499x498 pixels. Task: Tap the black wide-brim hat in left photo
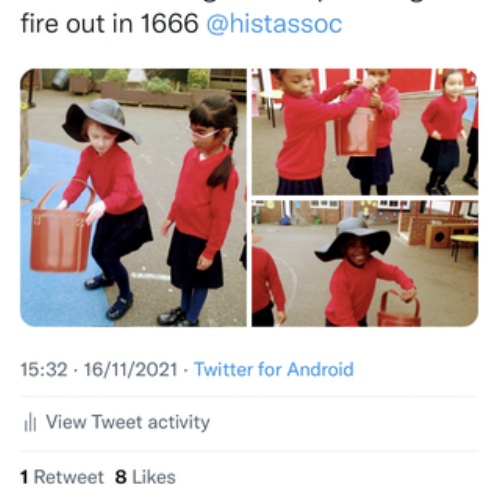tap(101, 121)
